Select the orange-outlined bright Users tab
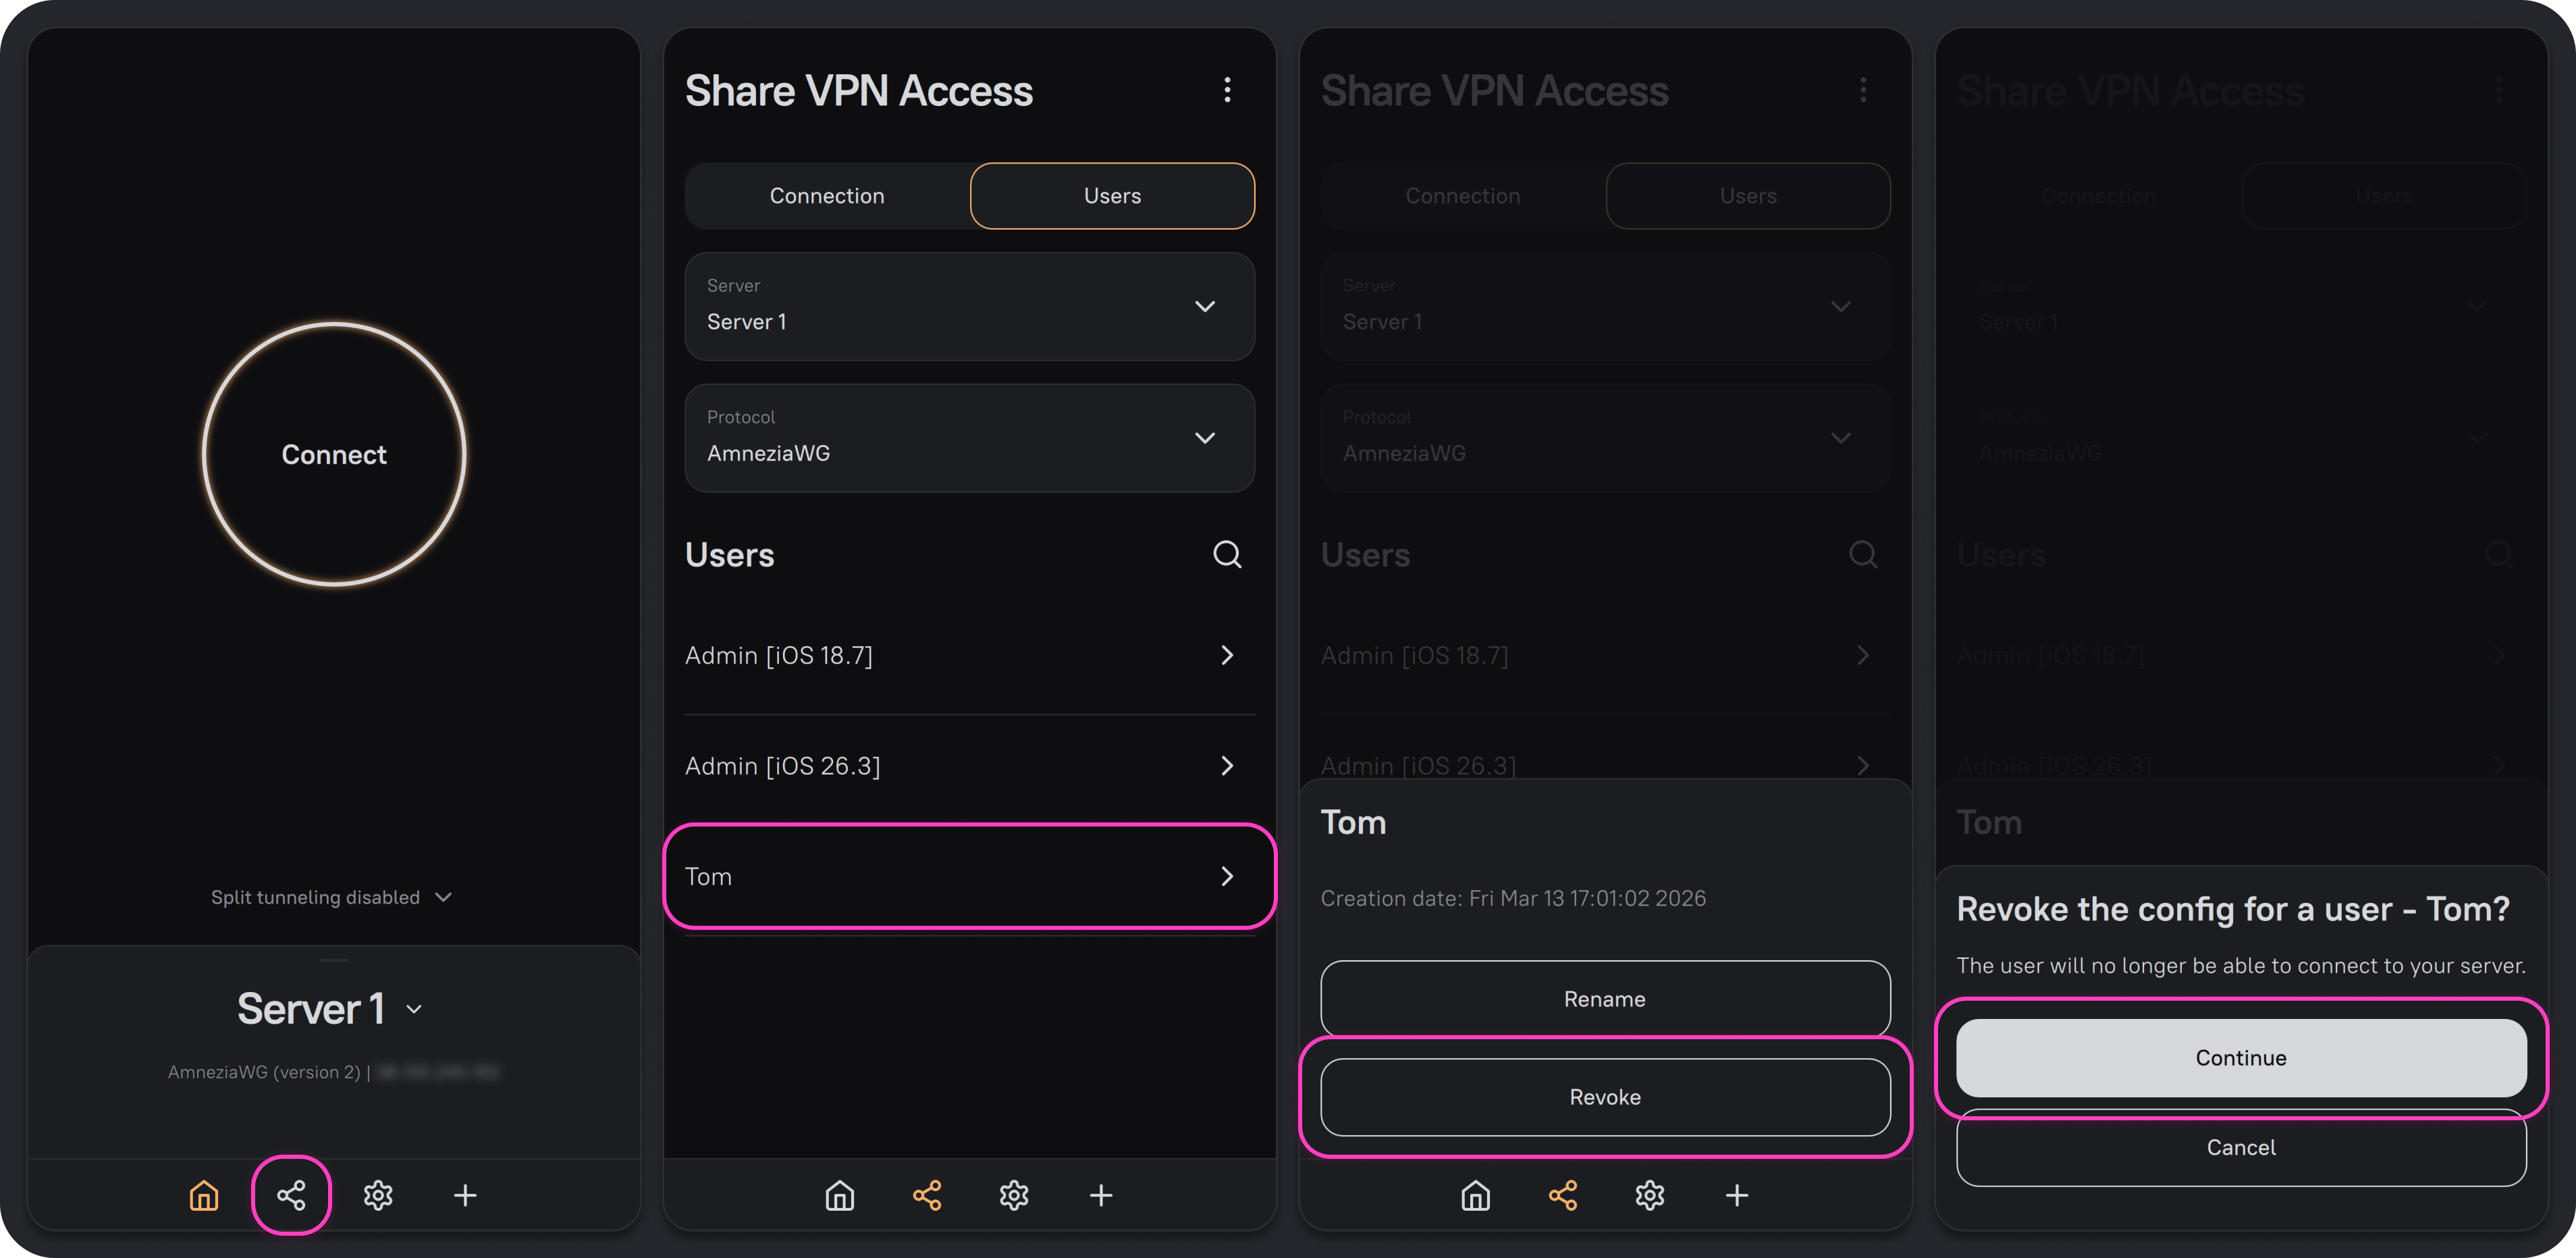Screen dimensions: 2576x1258 coord(1112,196)
